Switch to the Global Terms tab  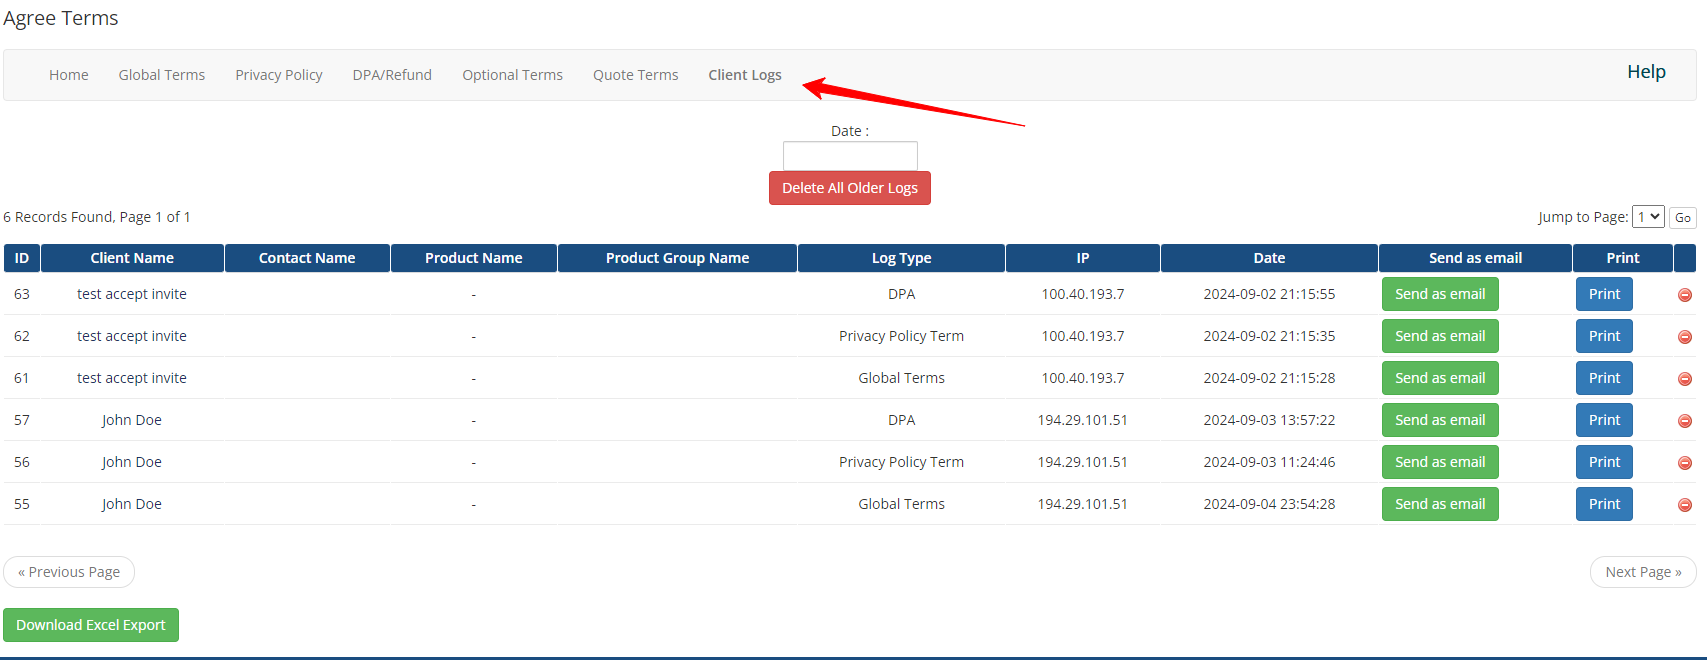pos(161,75)
